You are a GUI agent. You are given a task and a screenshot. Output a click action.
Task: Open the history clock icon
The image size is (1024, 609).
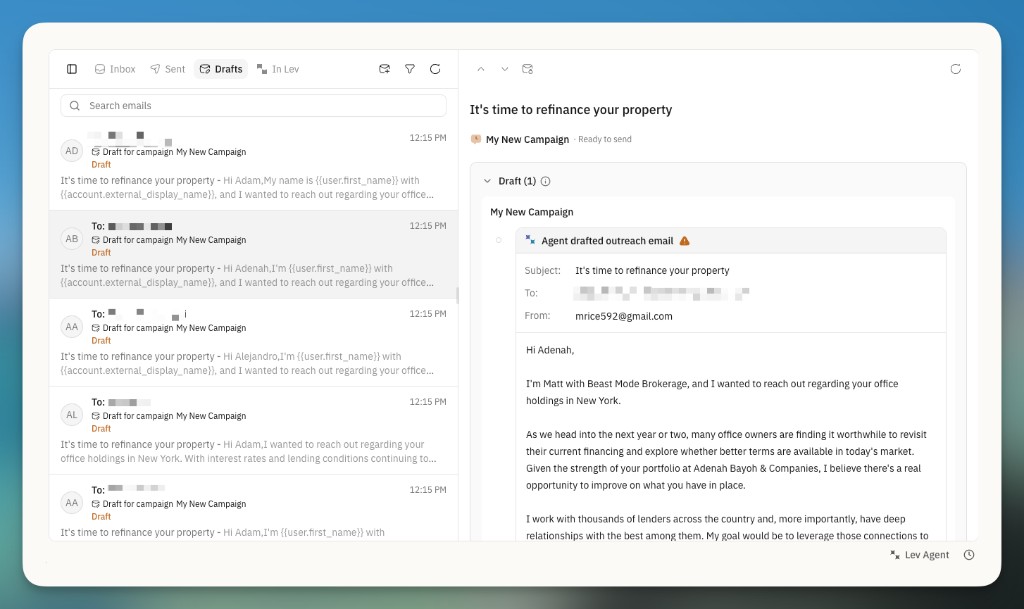point(969,555)
